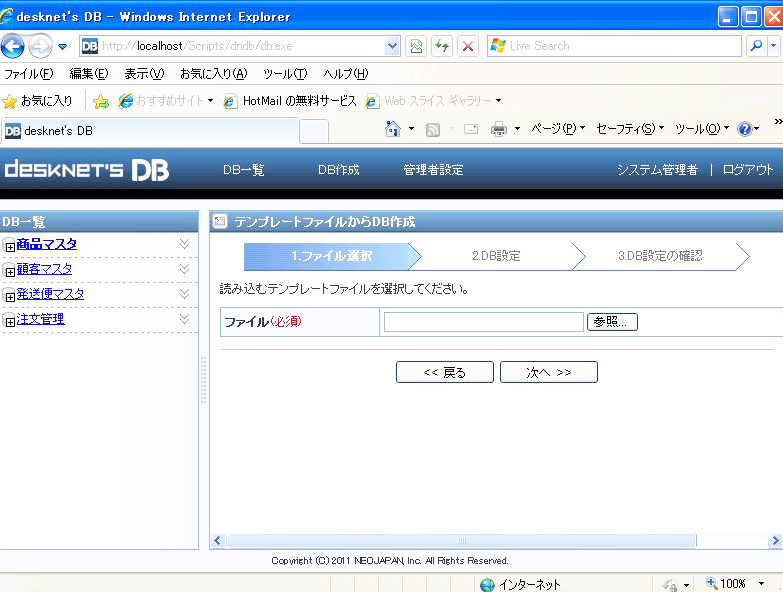The width and height of the screenshot is (783, 592).
Task: Select the DB作成 navigation tab
Action: pyautogui.click(x=338, y=170)
